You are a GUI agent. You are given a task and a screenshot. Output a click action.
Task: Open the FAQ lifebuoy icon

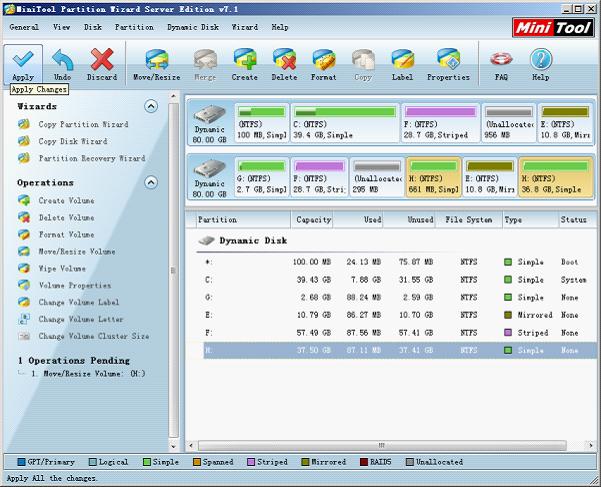501,64
